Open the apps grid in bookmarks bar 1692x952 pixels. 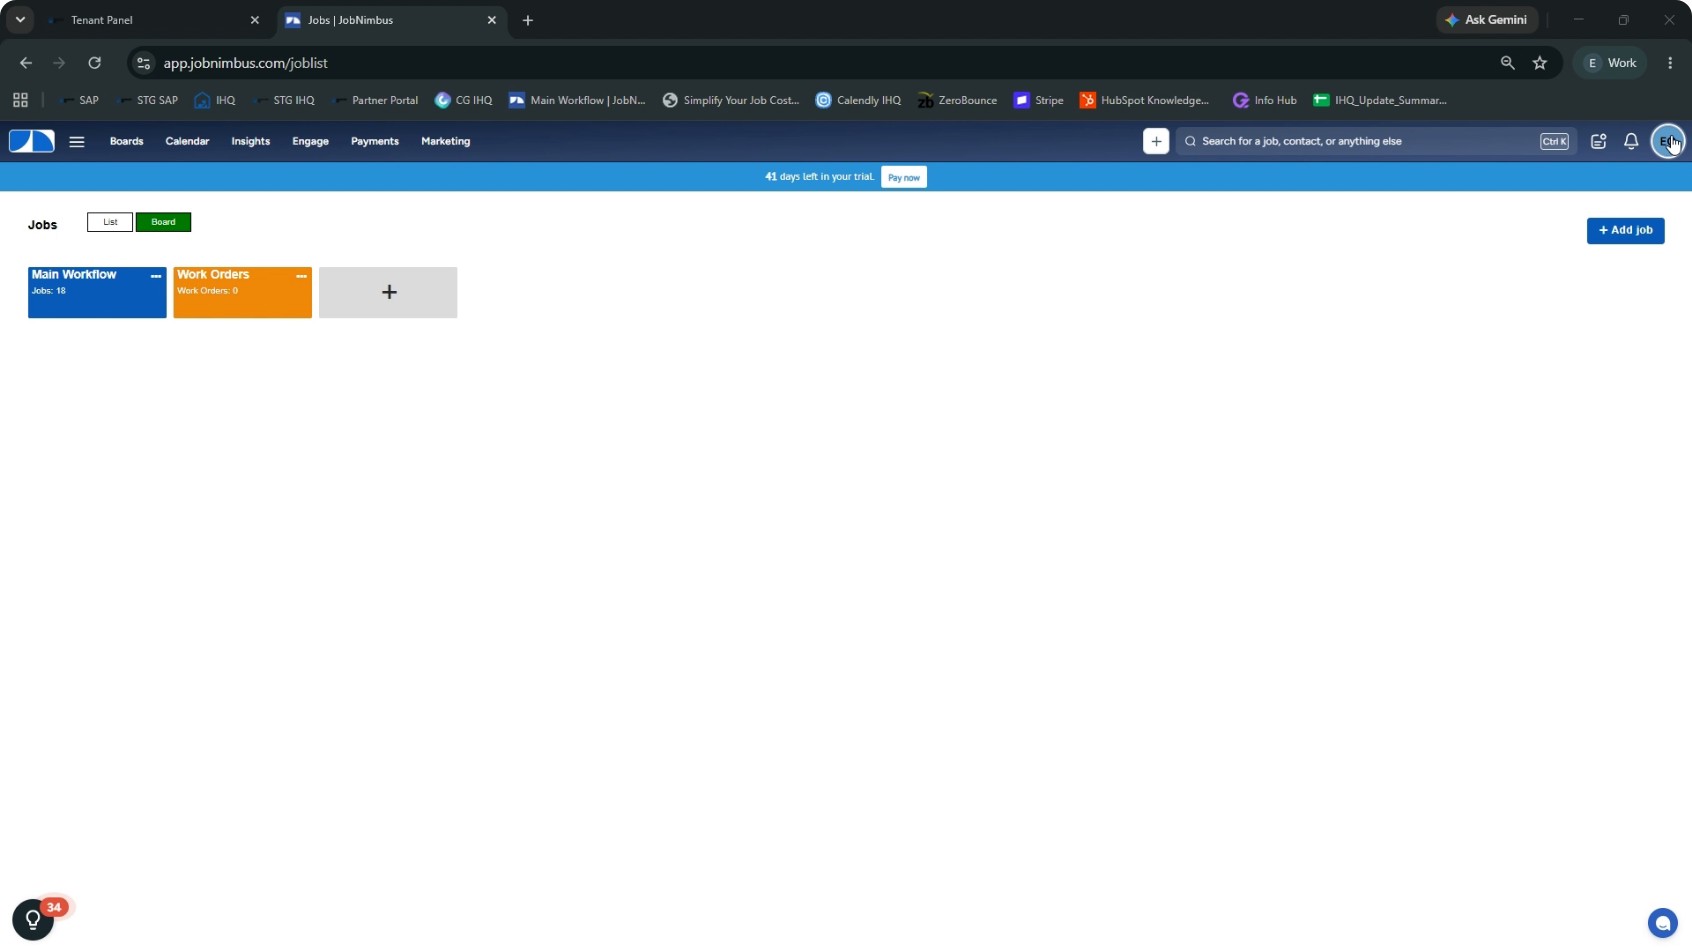click(20, 100)
